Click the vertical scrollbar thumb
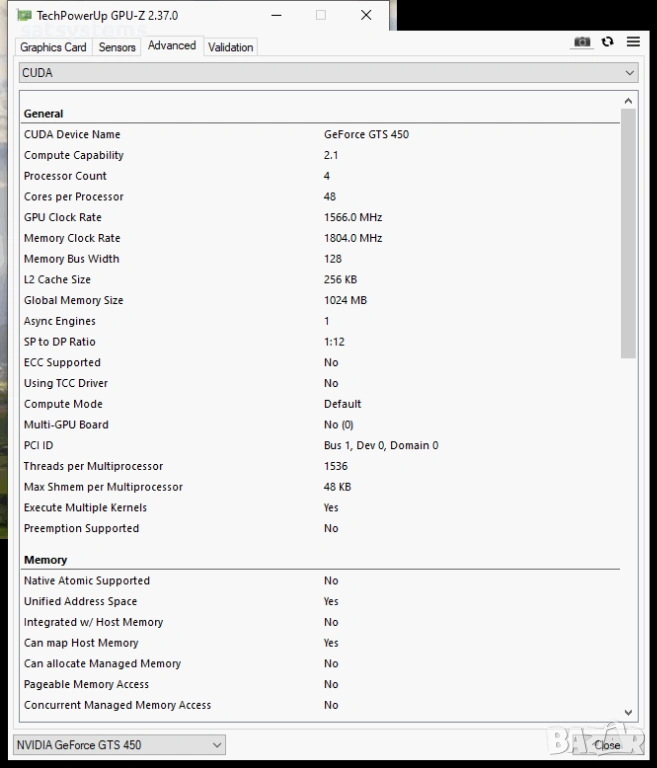657x768 pixels. (x=628, y=232)
